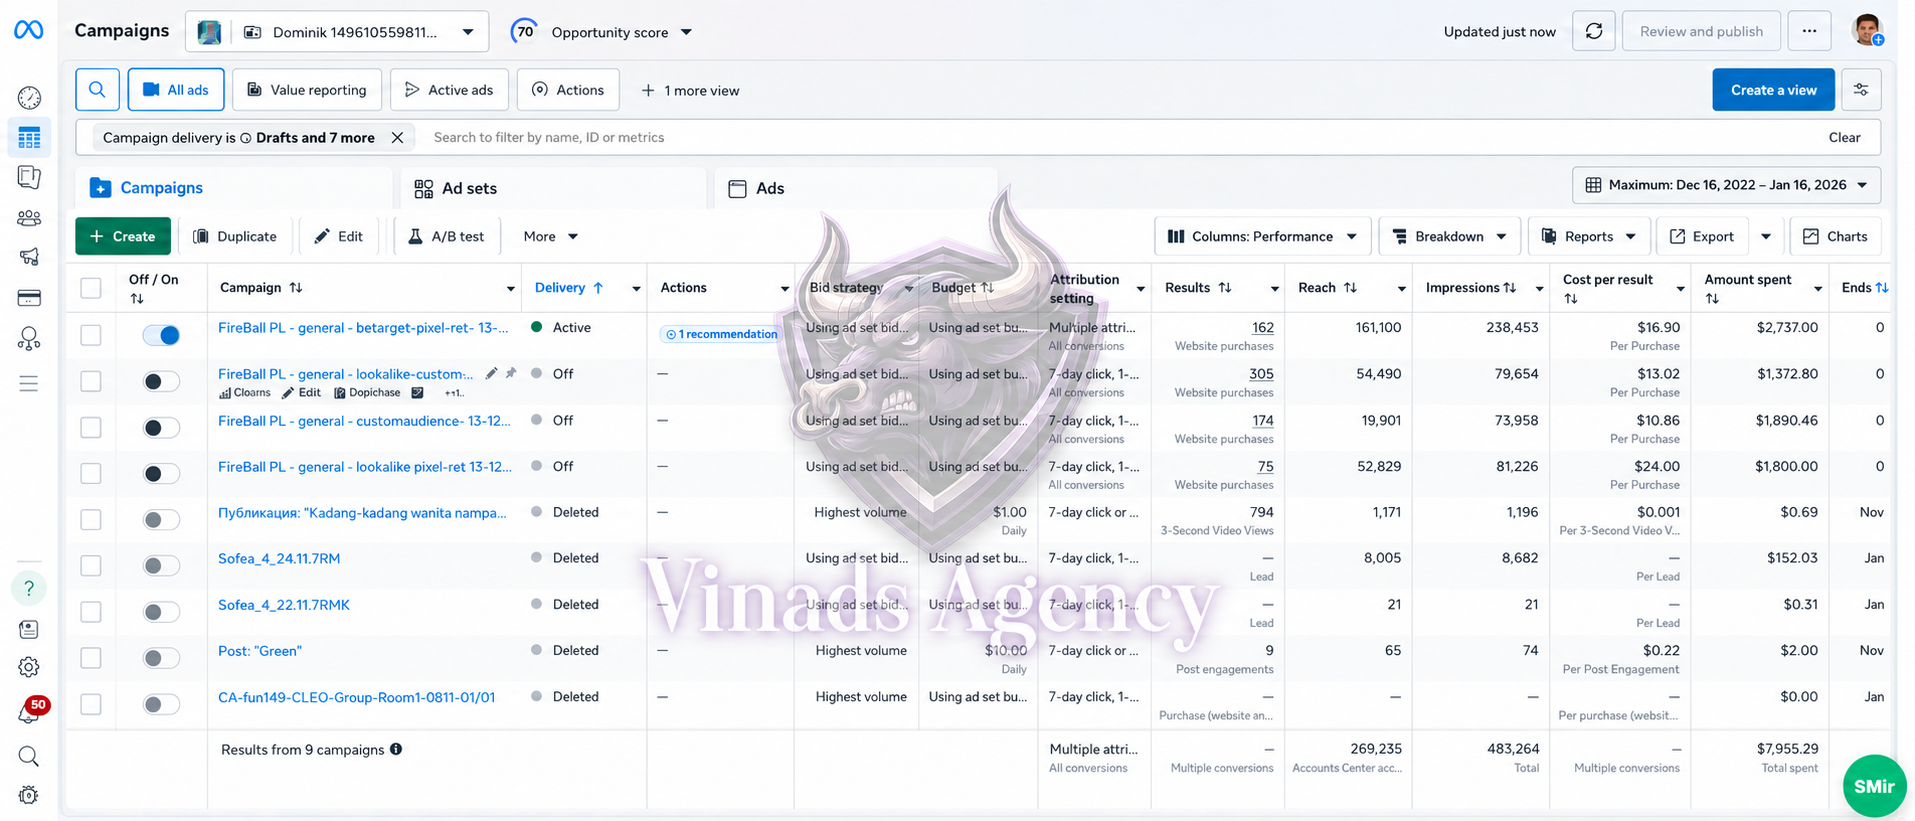Click Clear in the filter bar

(x=1844, y=138)
